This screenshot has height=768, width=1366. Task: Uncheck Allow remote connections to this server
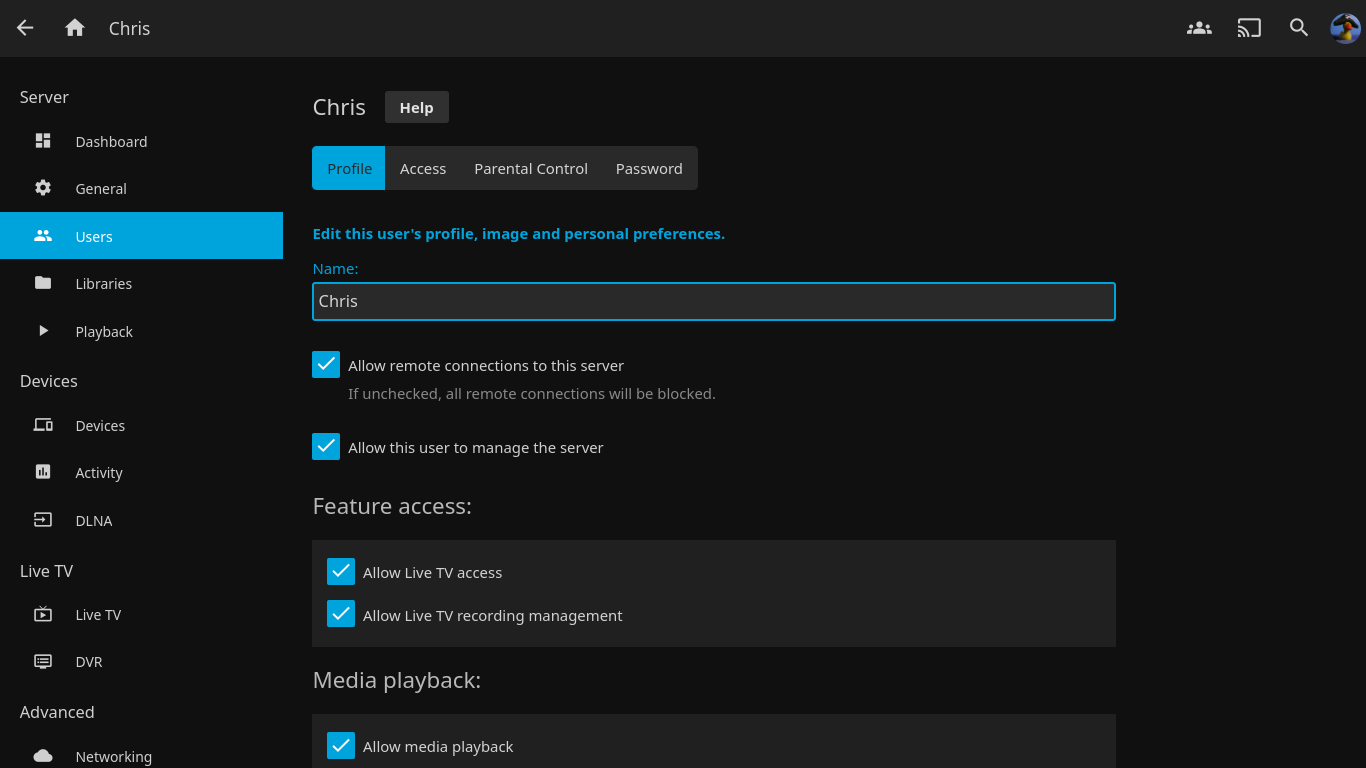coord(326,365)
